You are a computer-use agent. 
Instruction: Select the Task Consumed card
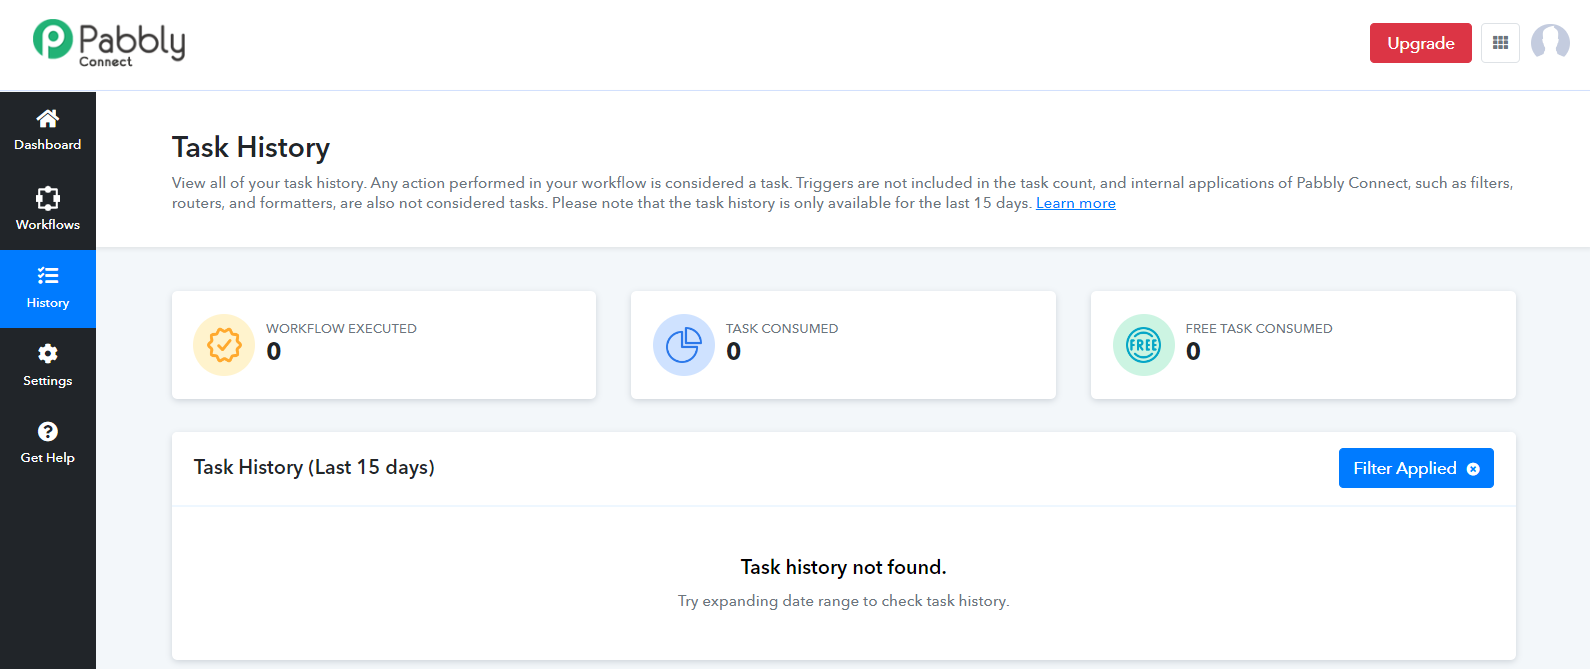coord(843,345)
